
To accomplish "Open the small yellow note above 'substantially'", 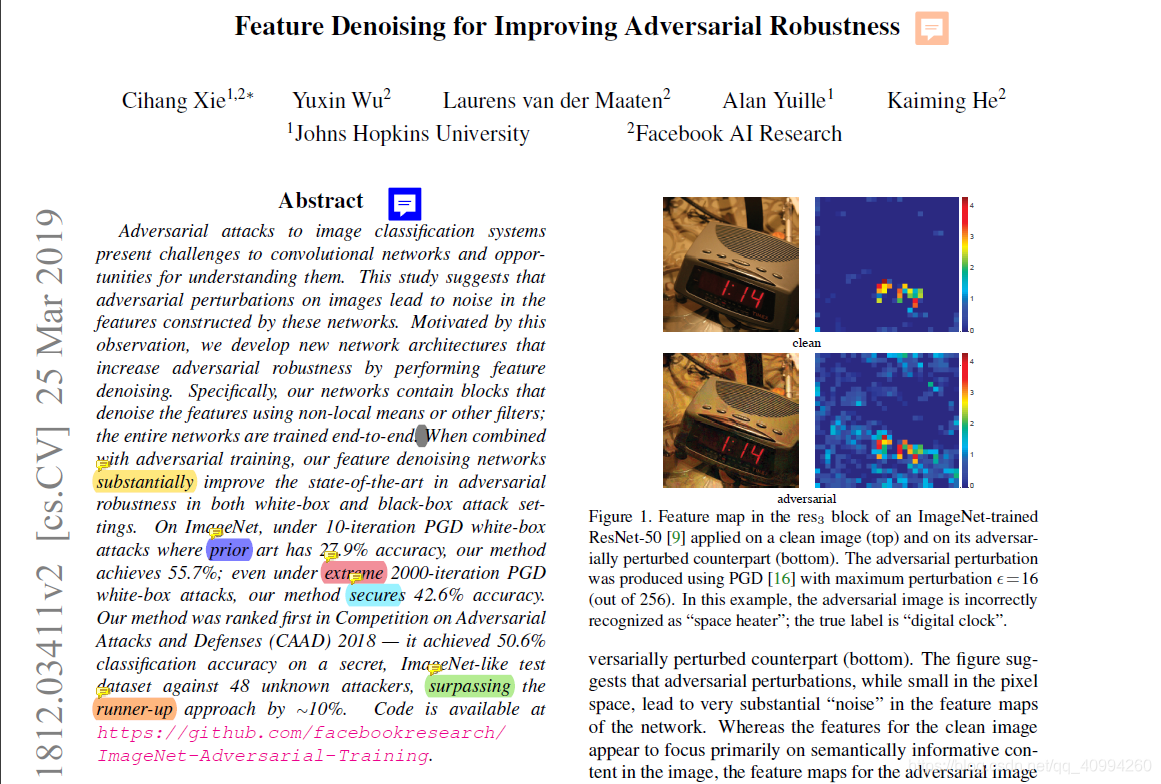I will 103,465.
